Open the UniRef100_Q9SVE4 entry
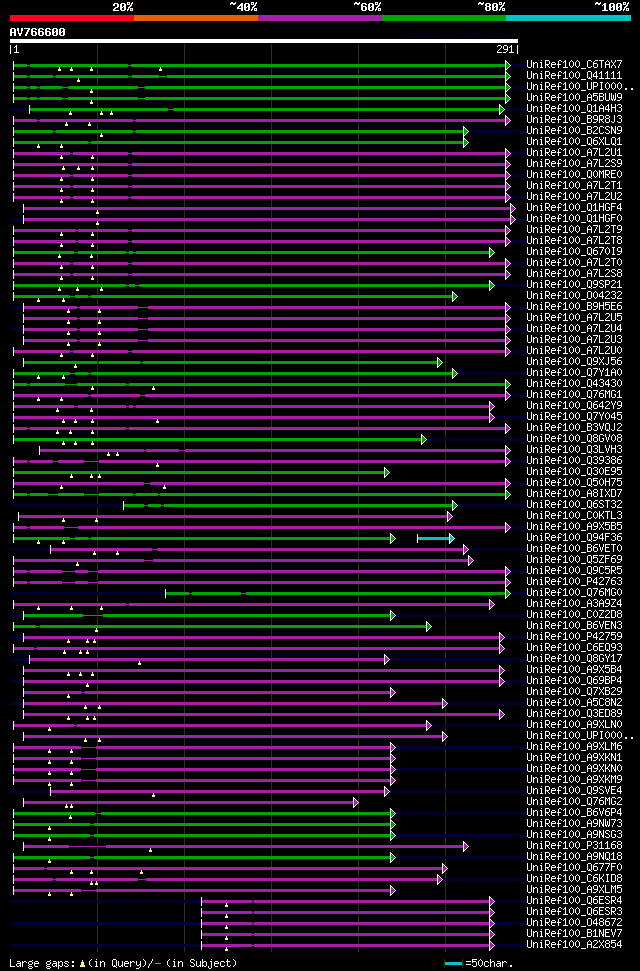Screen dimensions: 640x971 (574, 791)
